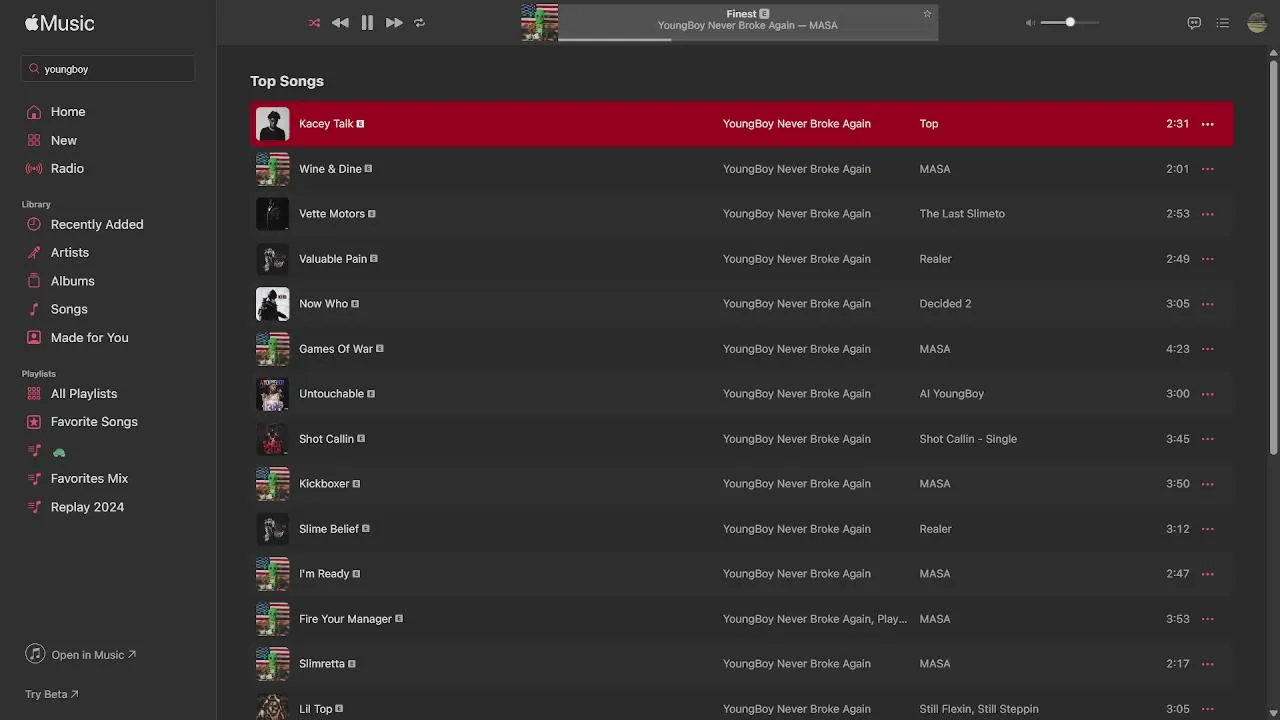Open more options for Fire Your Manager
Viewport: 1280px width, 720px height.
coord(1207,619)
